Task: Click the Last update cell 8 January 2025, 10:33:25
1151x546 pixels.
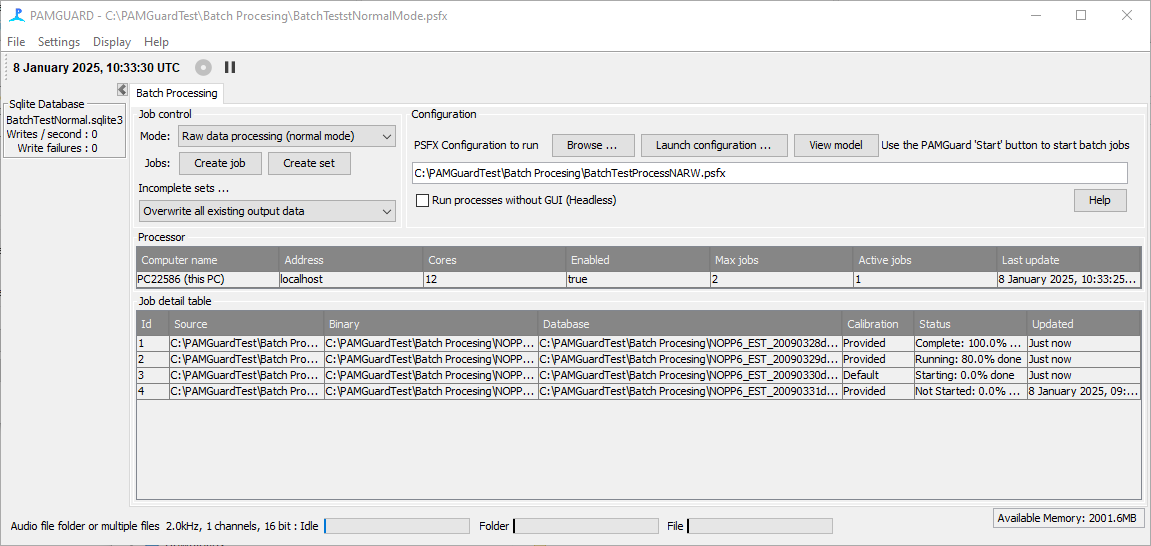Action: pos(1068,280)
